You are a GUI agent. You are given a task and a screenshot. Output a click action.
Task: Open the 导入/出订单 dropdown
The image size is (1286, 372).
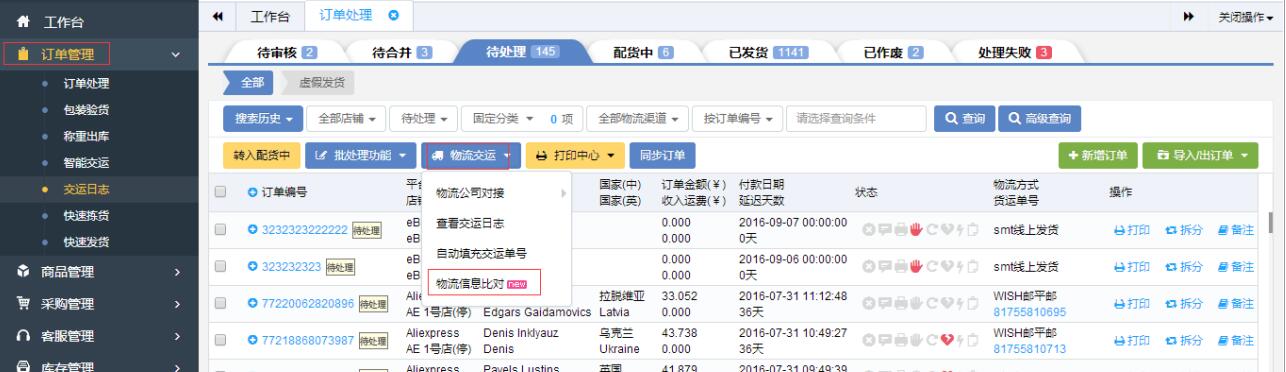pyautogui.click(x=1200, y=156)
